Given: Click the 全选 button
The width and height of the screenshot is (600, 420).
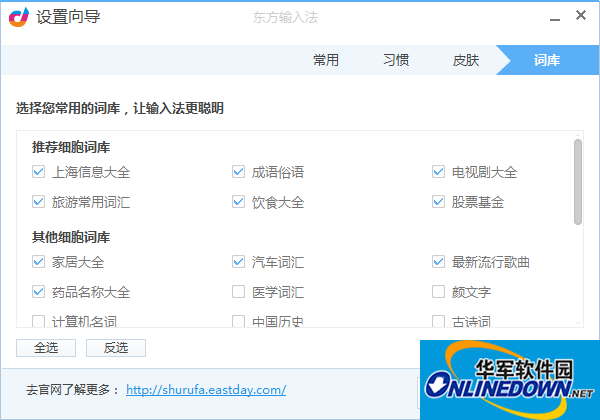Looking at the screenshot, I should point(46,348).
